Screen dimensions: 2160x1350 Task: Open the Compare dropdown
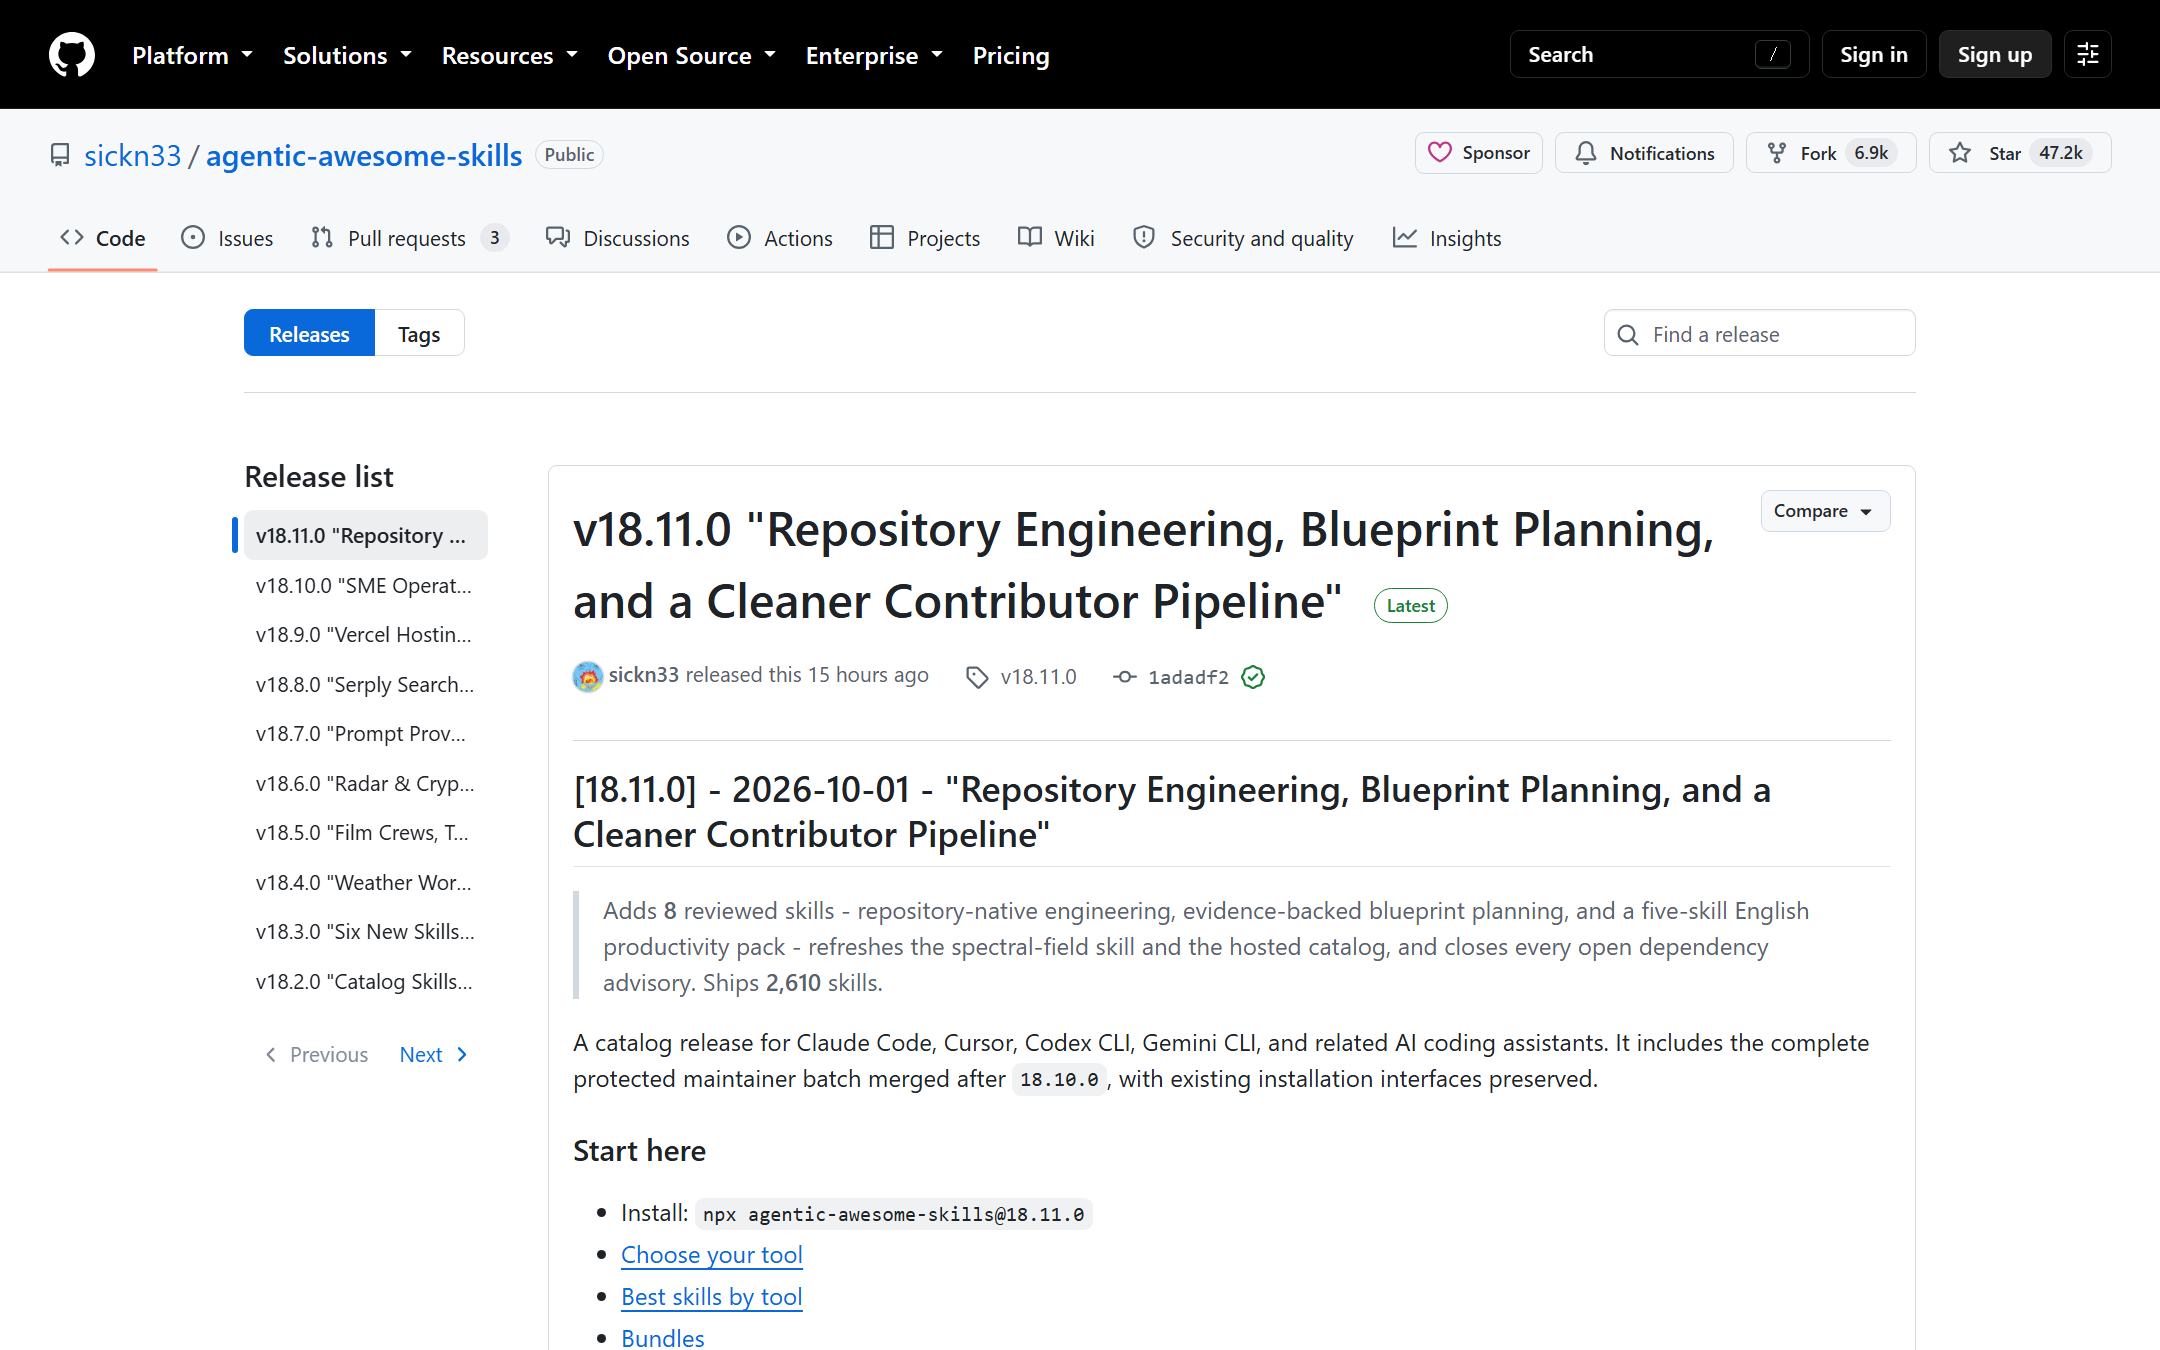pos(1825,511)
